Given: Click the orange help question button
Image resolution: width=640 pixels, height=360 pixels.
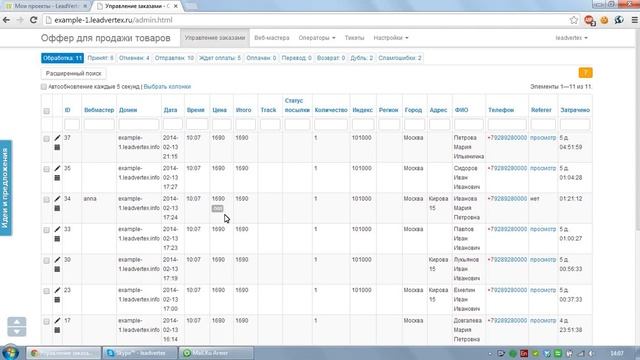Looking at the screenshot, I should pos(585,73).
